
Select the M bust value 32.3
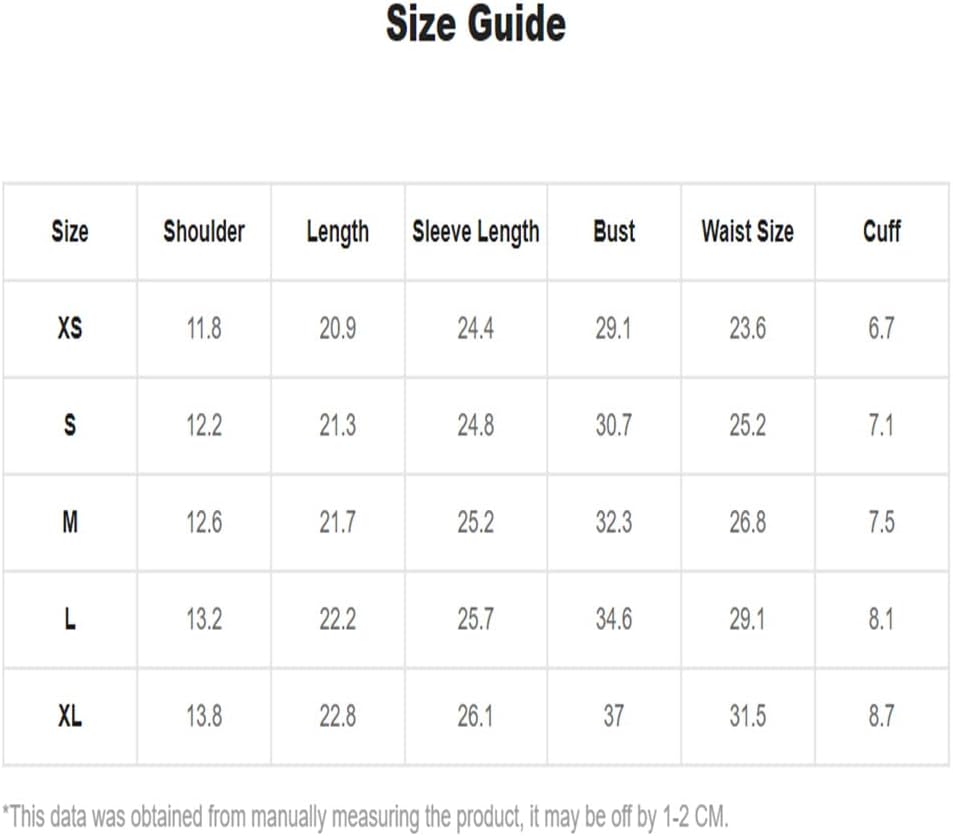pos(614,522)
